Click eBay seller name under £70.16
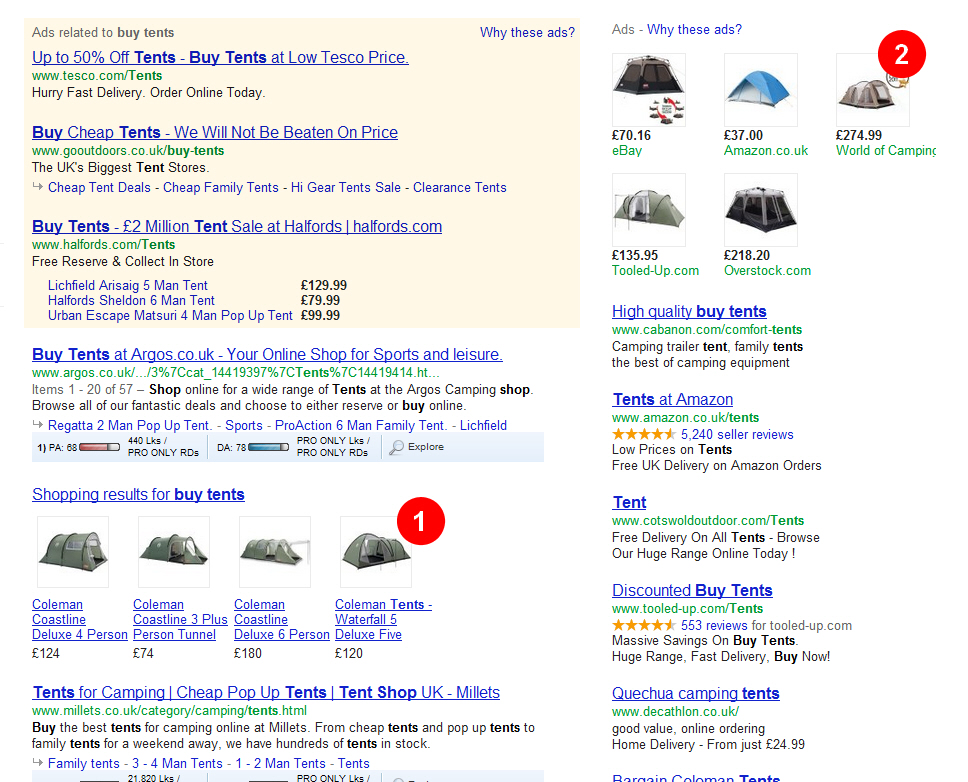 coord(627,151)
